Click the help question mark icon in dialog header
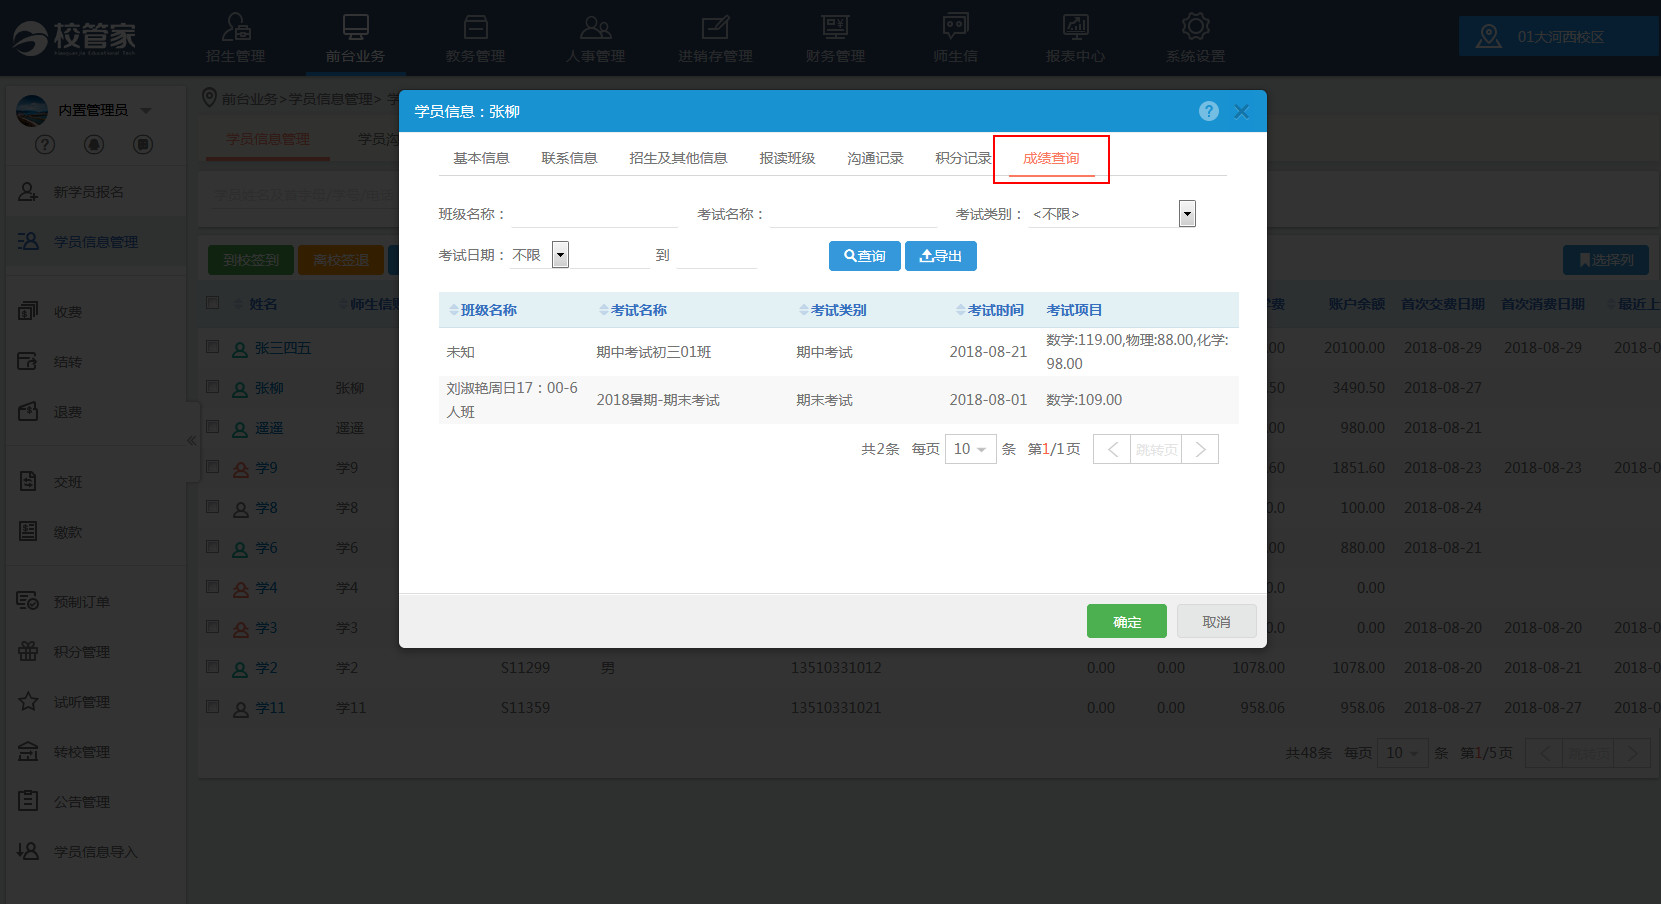 [x=1208, y=111]
